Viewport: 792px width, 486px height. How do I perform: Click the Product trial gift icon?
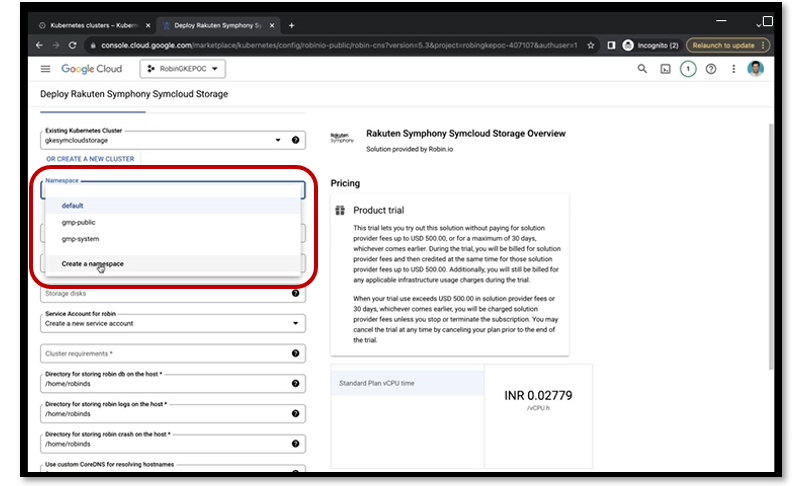[340, 210]
